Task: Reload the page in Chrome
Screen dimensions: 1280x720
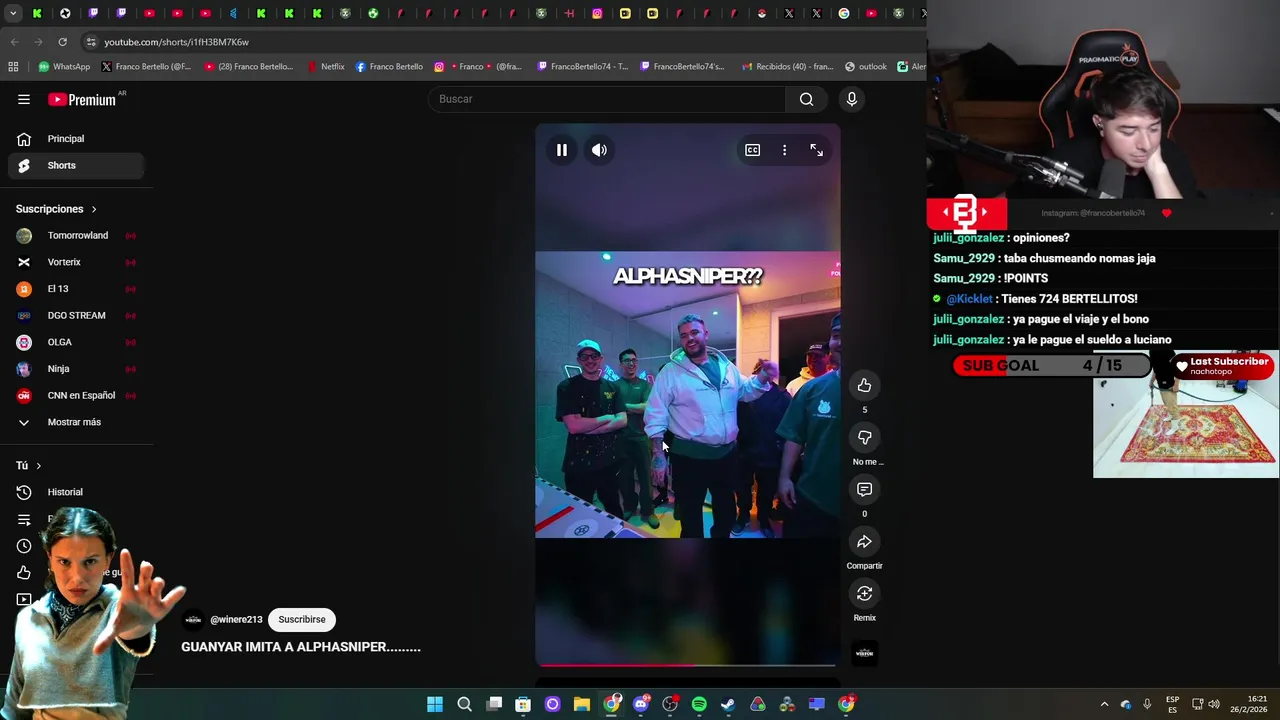Action: [x=63, y=42]
